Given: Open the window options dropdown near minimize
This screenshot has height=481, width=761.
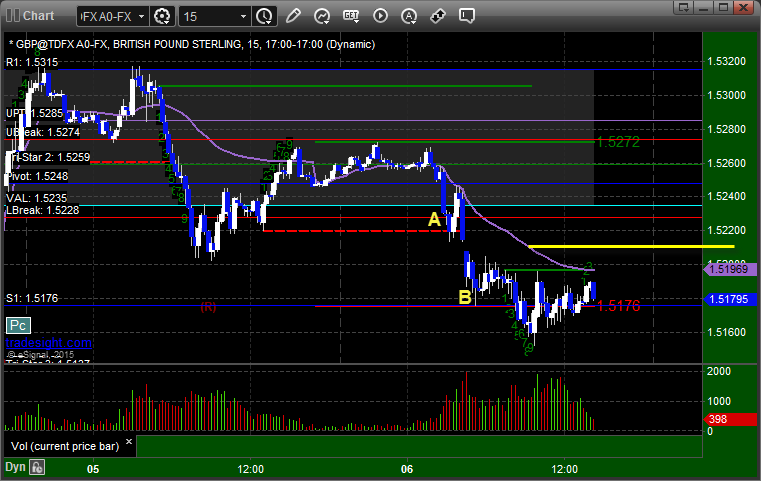Looking at the screenshot, I should tap(684, 7).
